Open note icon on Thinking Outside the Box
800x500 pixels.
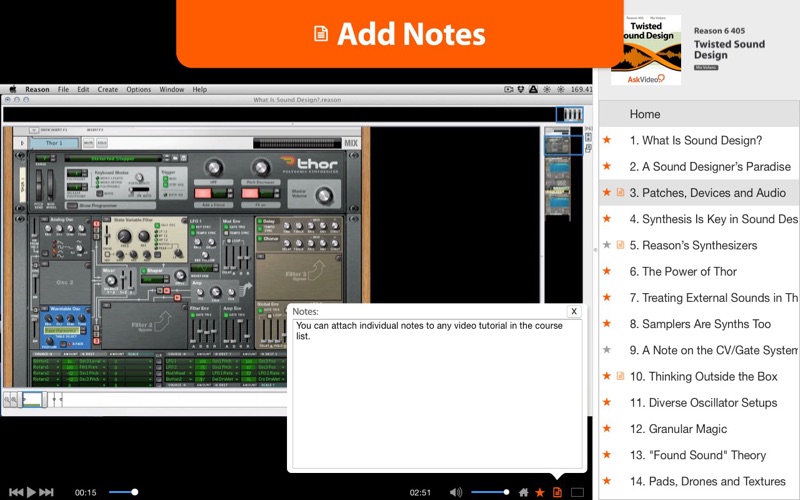(x=620, y=376)
